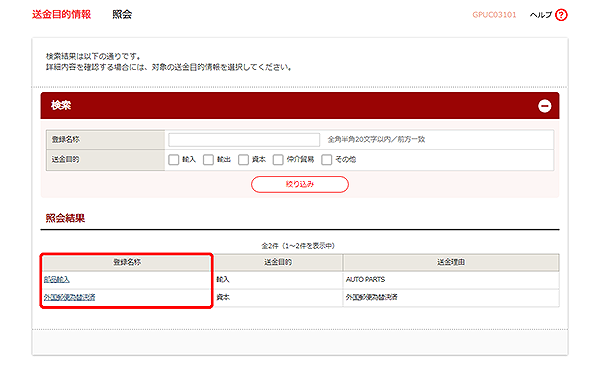
Task: Click the GPUC03101 screen ID text
Action: pos(494,15)
